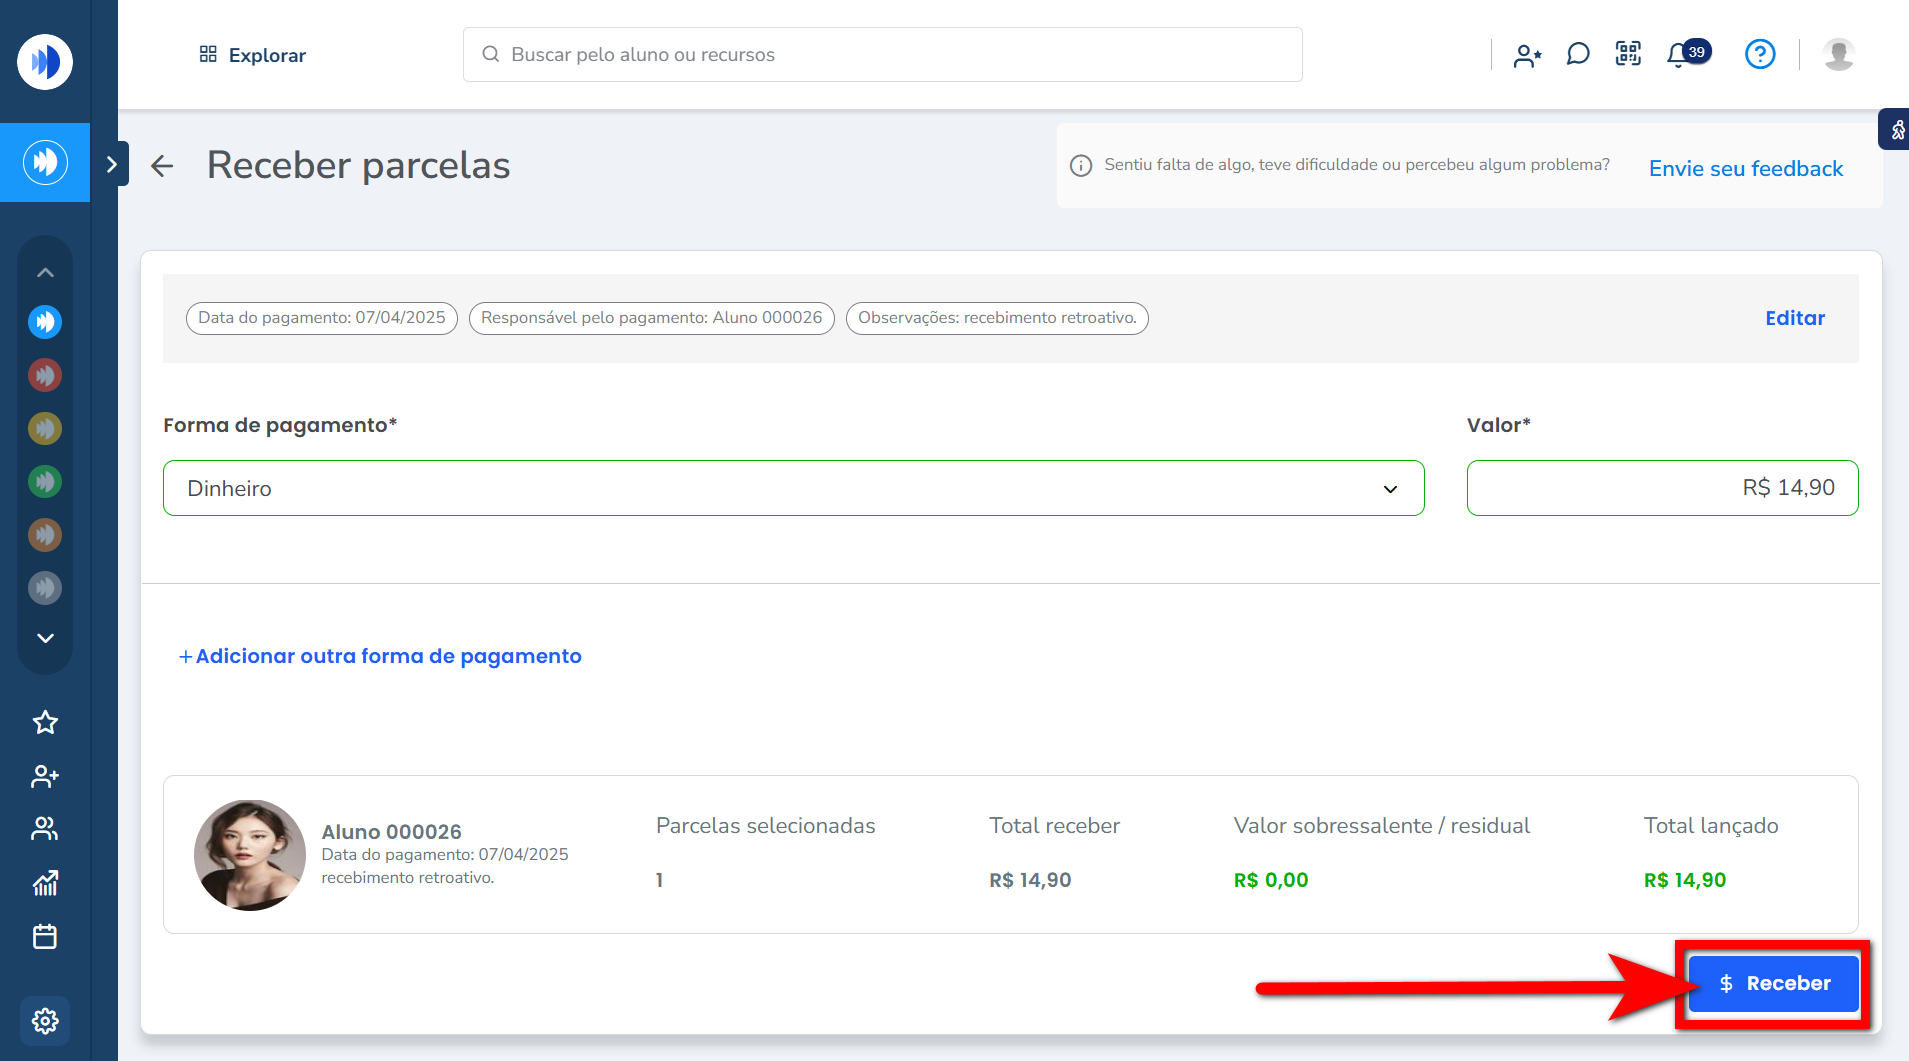
Task: Open the chat messages icon
Action: coord(1577,55)
